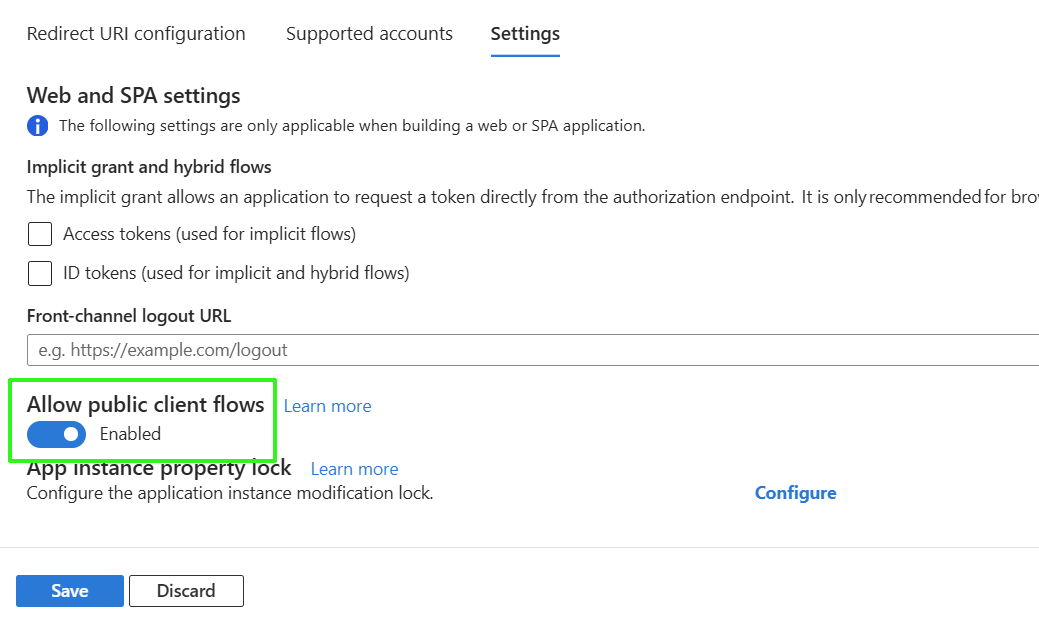Click the Front-channel logout URL input field
1039x617 pixels.
point(530,350)
